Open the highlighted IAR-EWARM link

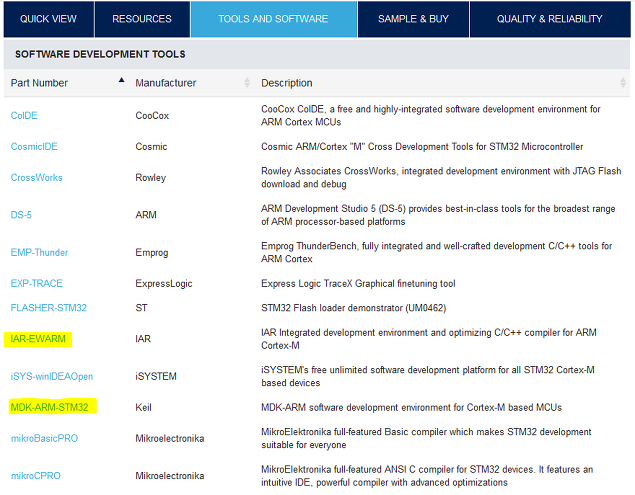[x=38, y=339]
